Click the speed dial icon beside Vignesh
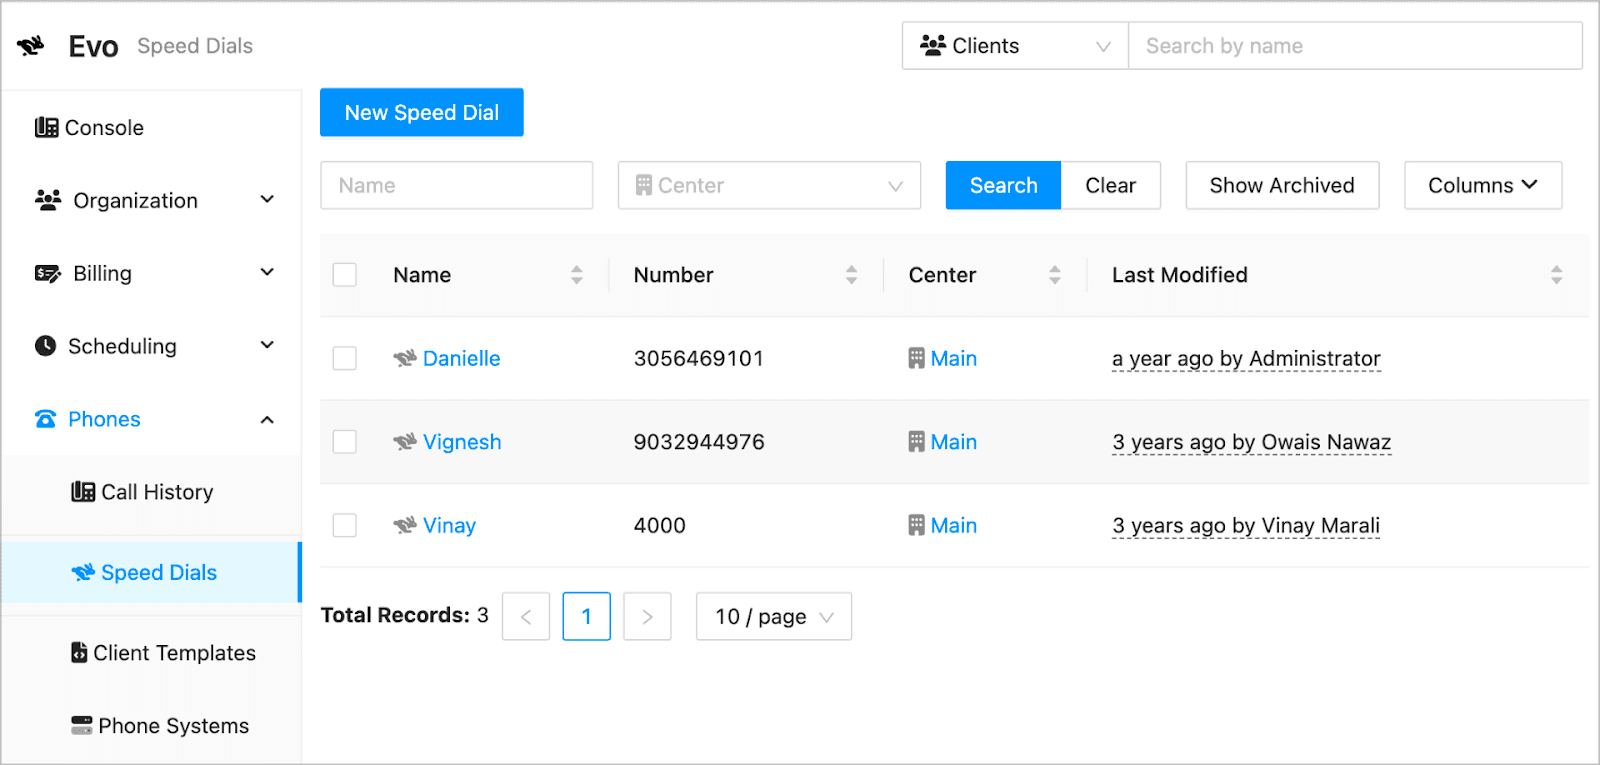 [405, 441]
